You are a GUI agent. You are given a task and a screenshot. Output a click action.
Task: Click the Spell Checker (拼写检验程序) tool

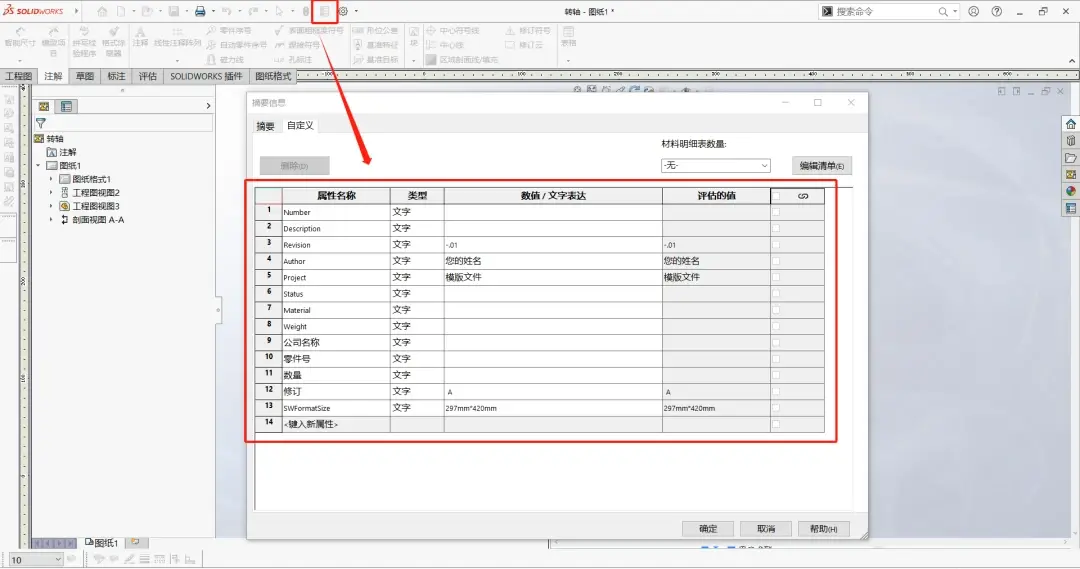tap(84, 42)
